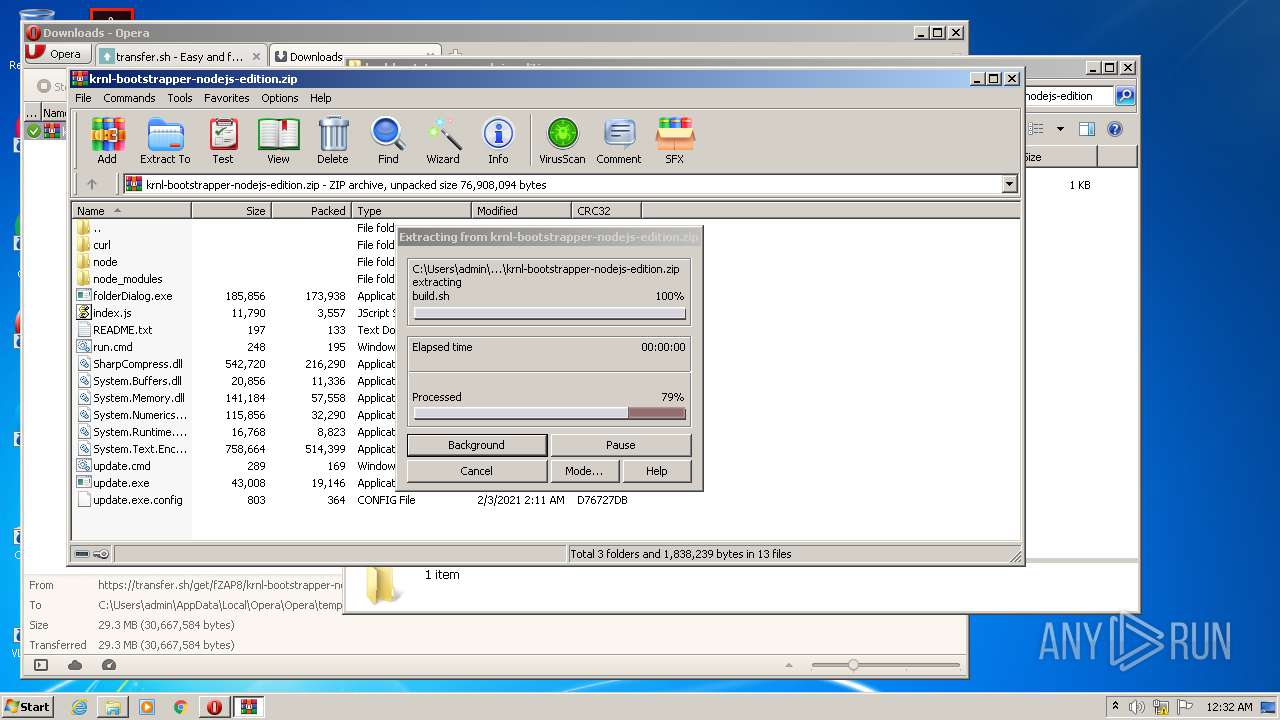The height and width of the screenshot is (720, 1280).
Task: Show hidden system tray icons
Action: (x=1115, y=707)
